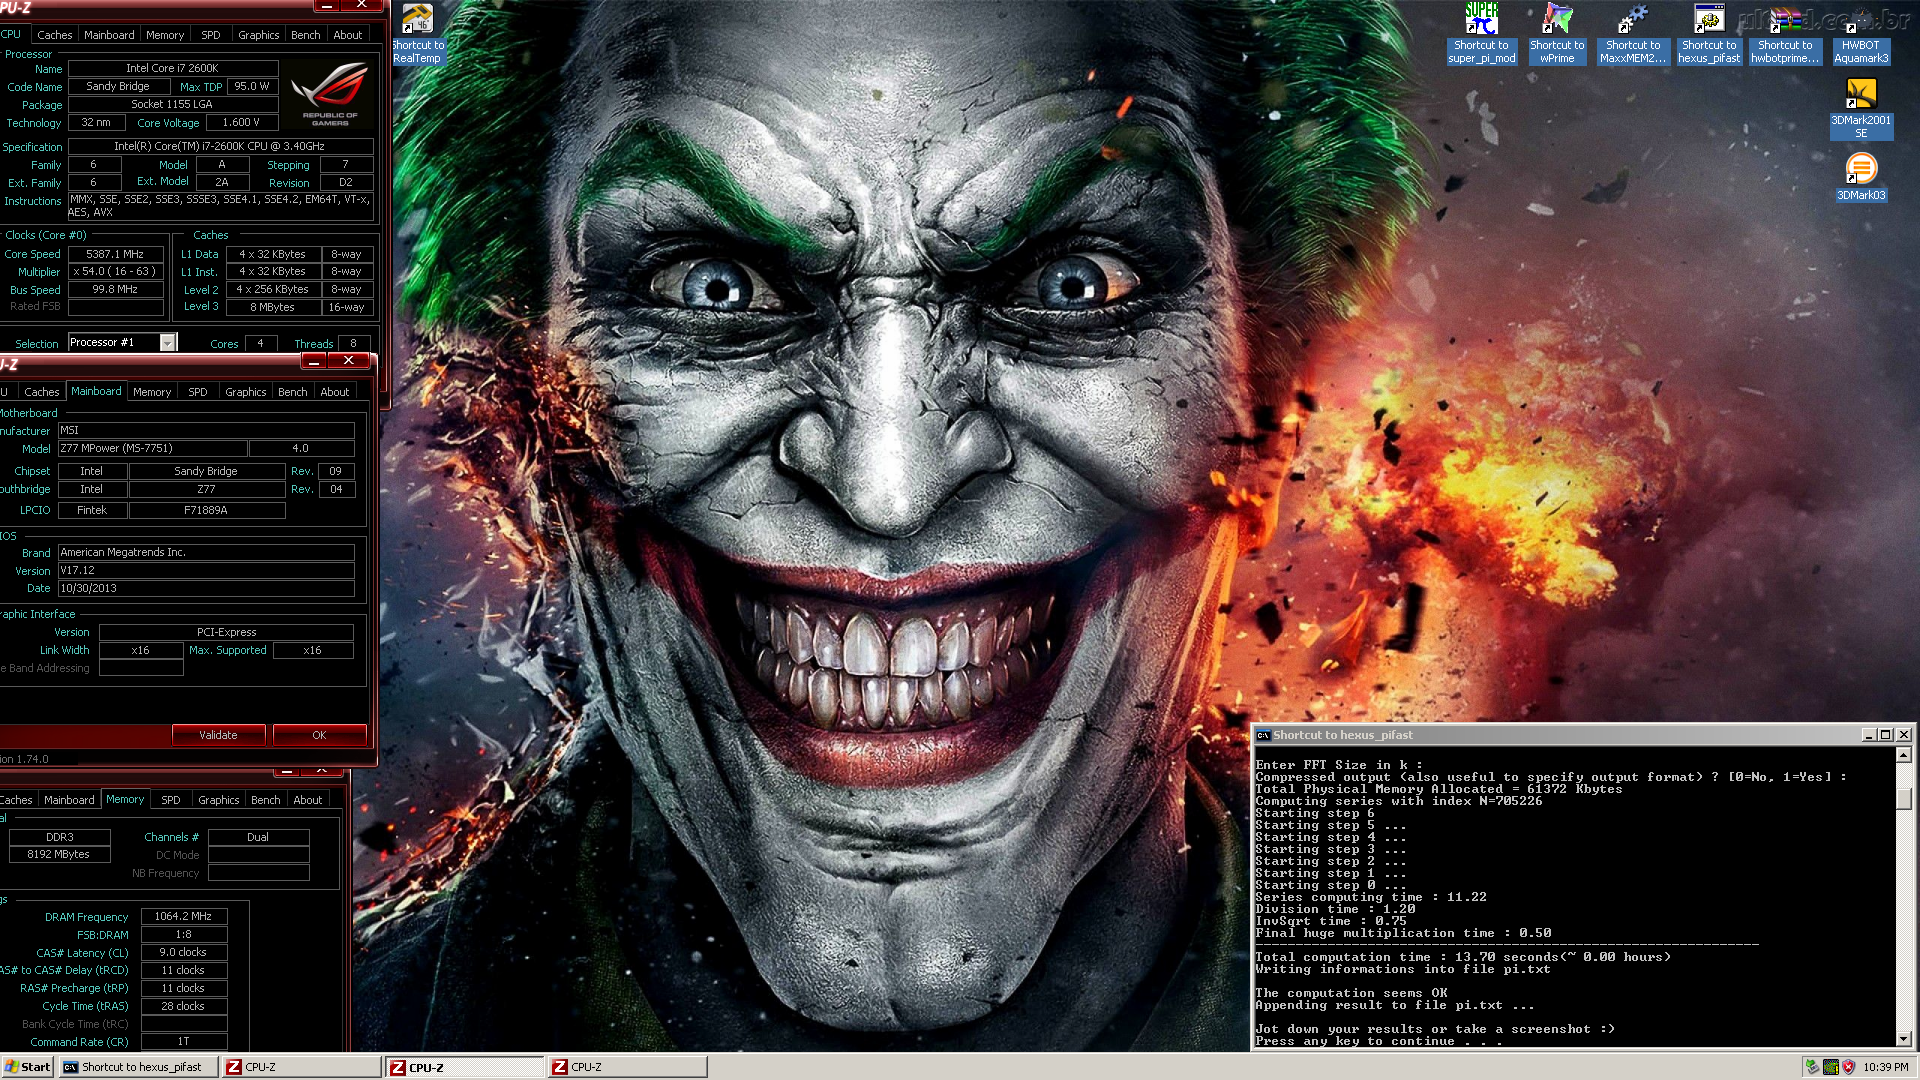
Task: Click the console scrollbar up arrow
Action: (1904, 755)
